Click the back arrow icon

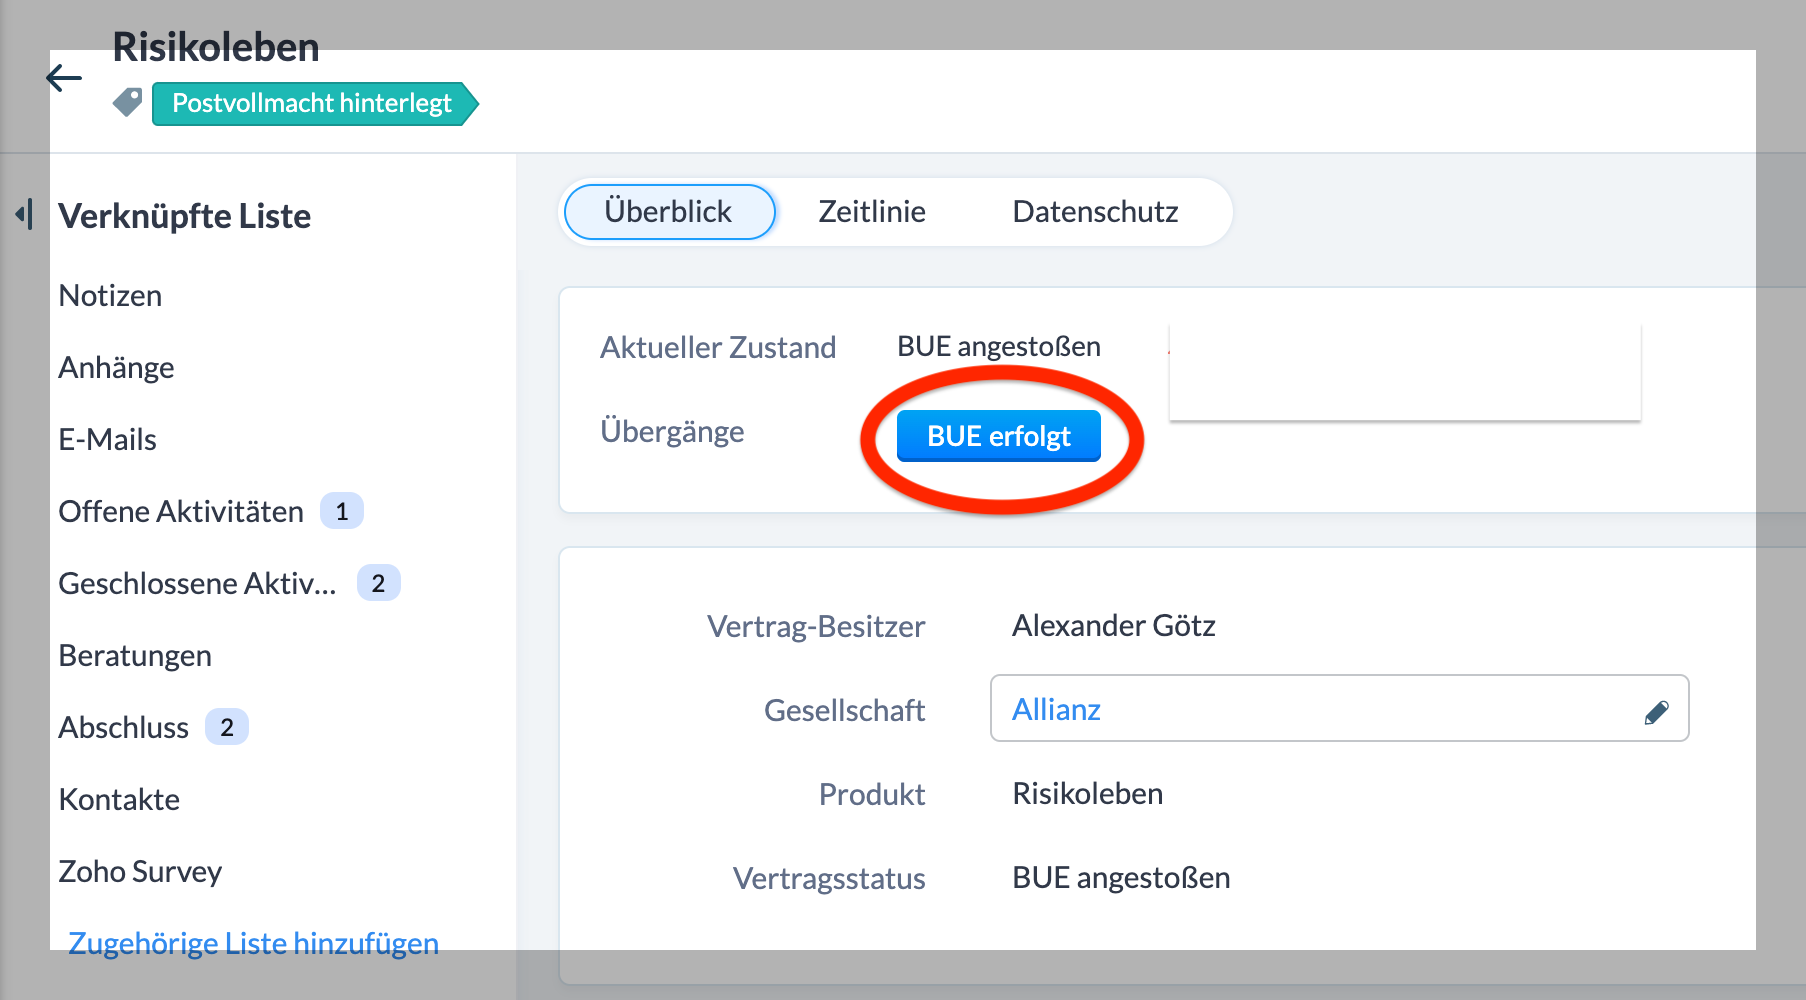64,78
